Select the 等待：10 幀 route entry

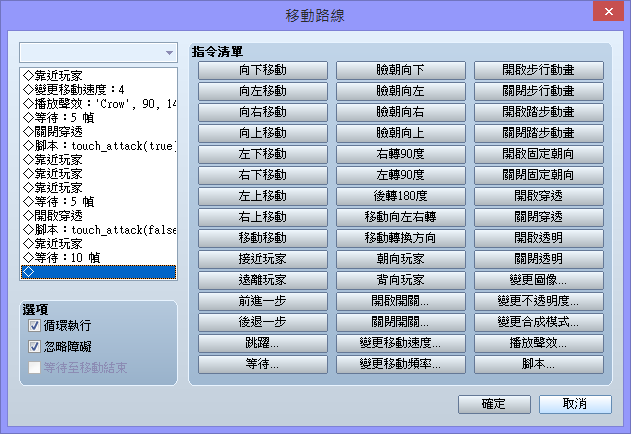[99, 258]
